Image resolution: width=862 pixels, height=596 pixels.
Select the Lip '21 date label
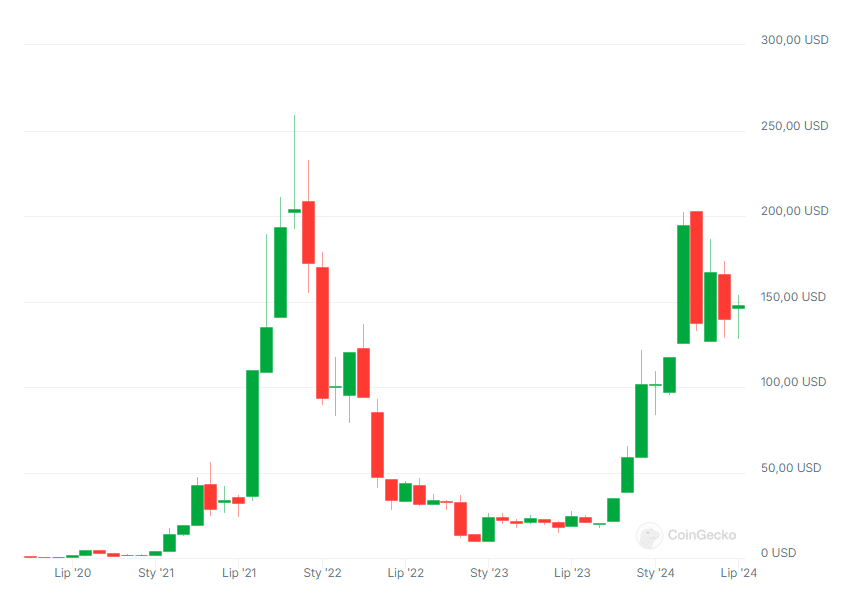(x=238, y=573)
